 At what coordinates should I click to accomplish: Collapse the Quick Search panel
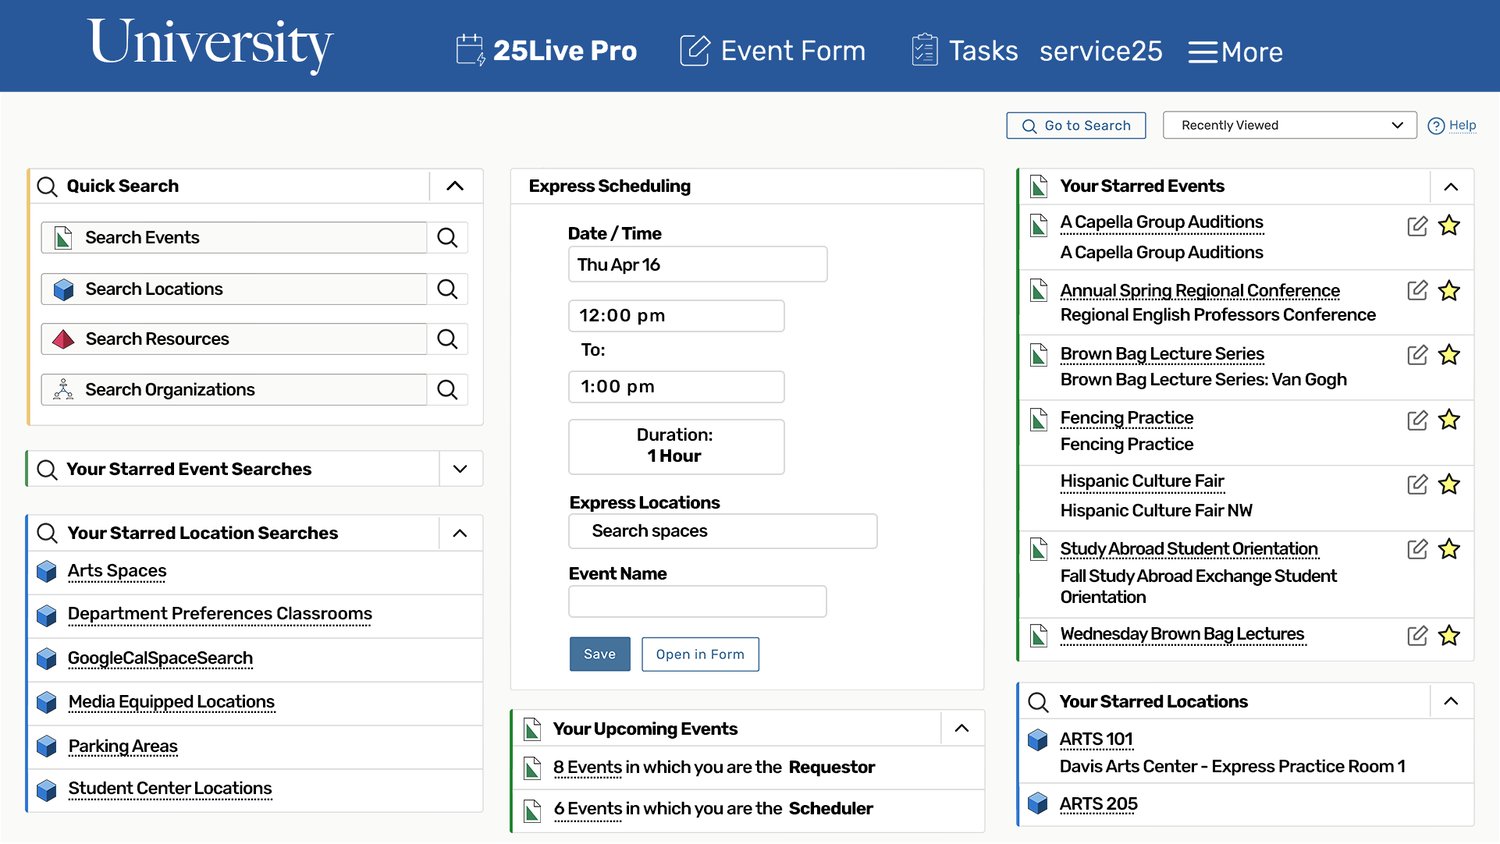tap(456, 186)
